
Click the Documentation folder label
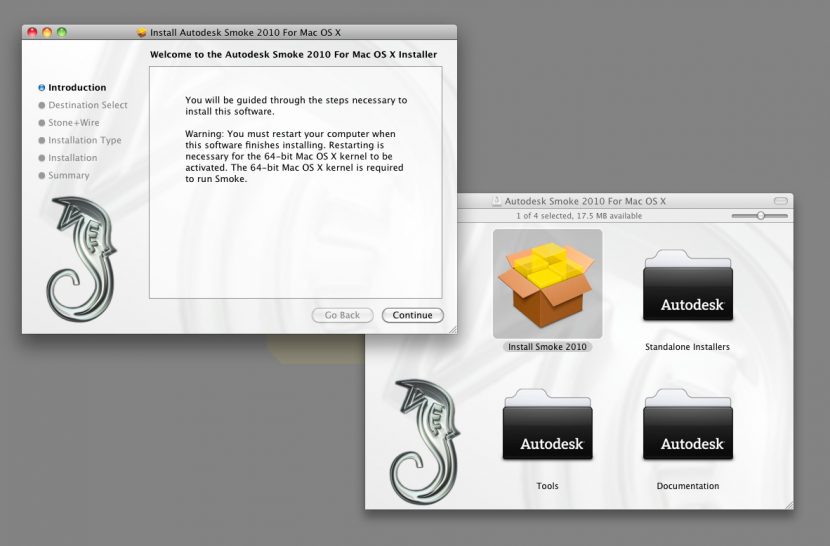click(x=688, y=486)
